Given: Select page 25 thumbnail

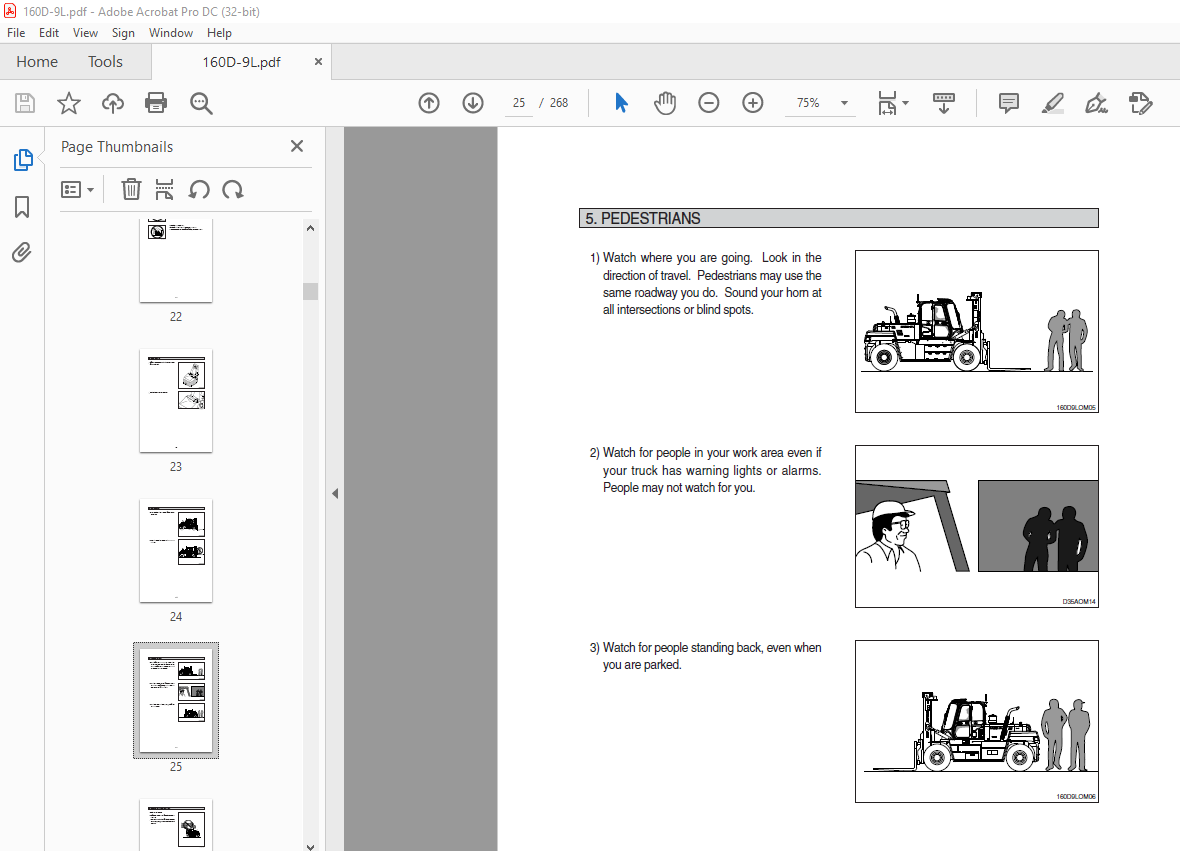Looking at the screenshot, I should coord(176,701).
